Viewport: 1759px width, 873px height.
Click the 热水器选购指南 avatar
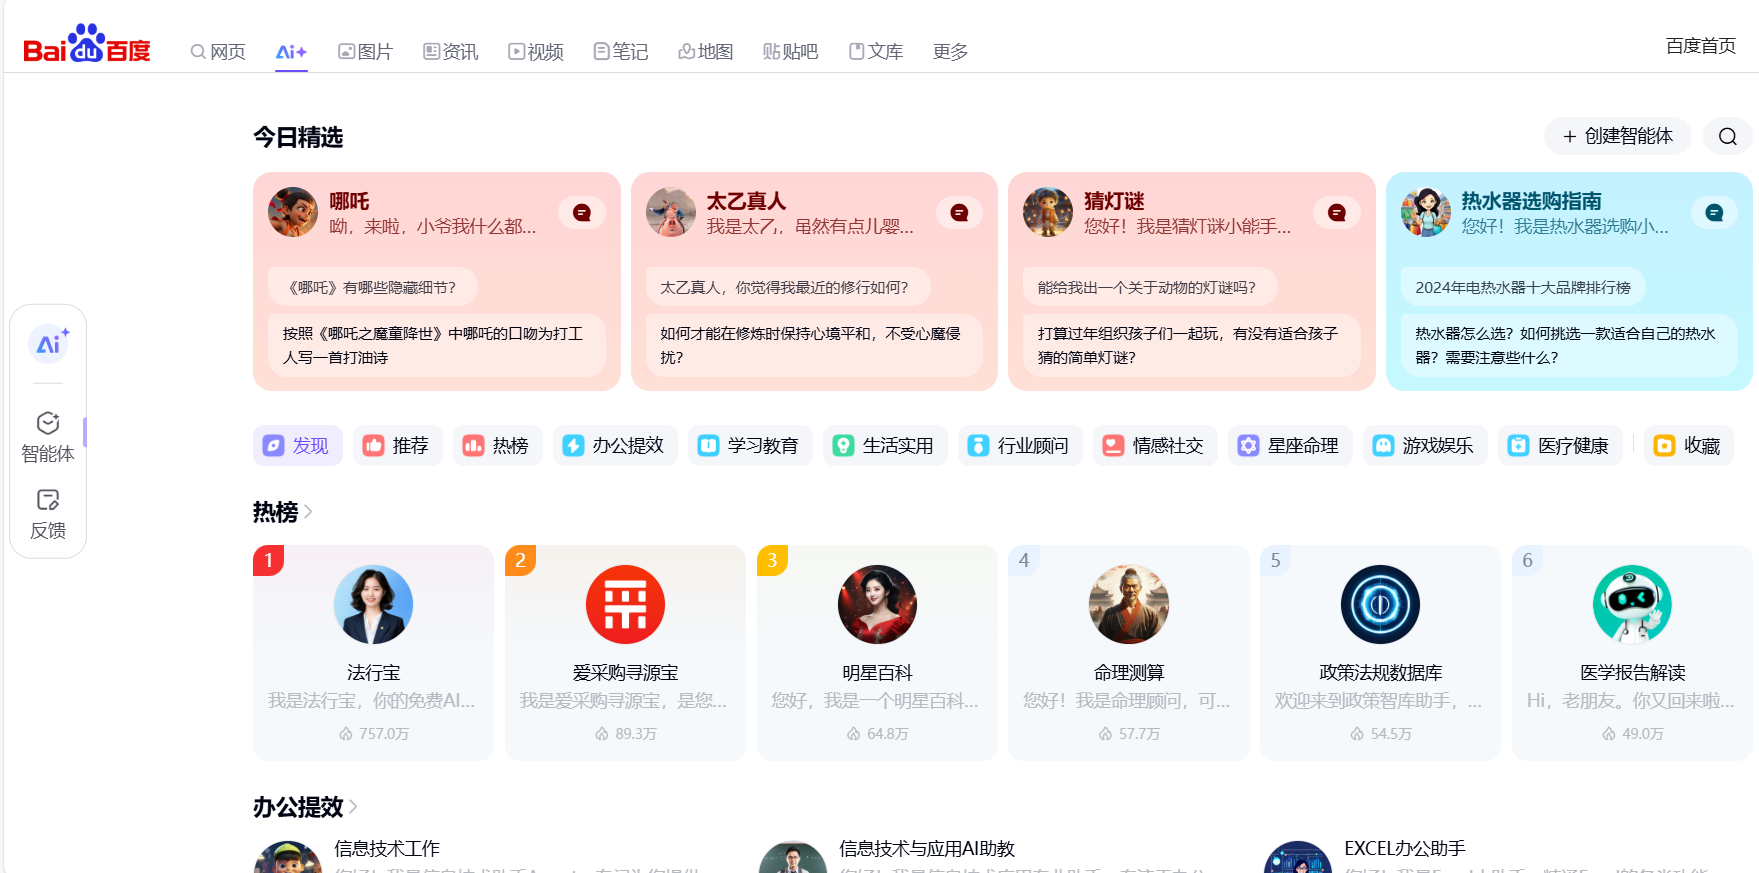pyautogui.click(x=1426, y=212)
